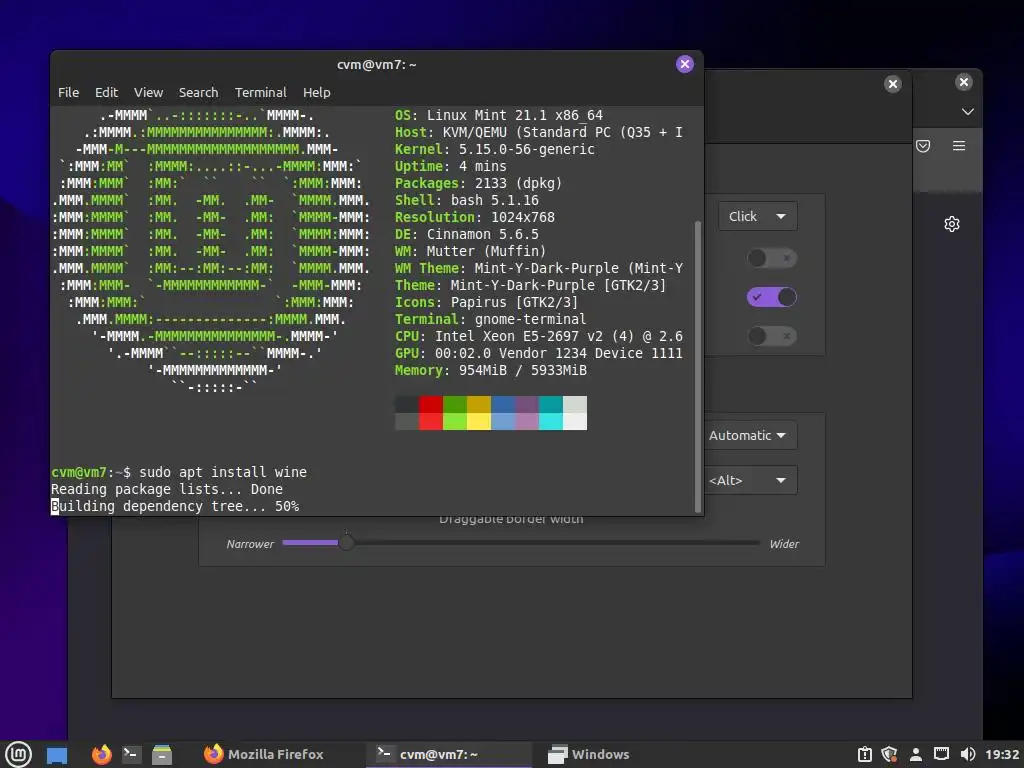Image resolution: width=1024 pixels, height=768 pixels.
Task: Open the gear settings icon in Firefox page
Action: pos(952,224)
